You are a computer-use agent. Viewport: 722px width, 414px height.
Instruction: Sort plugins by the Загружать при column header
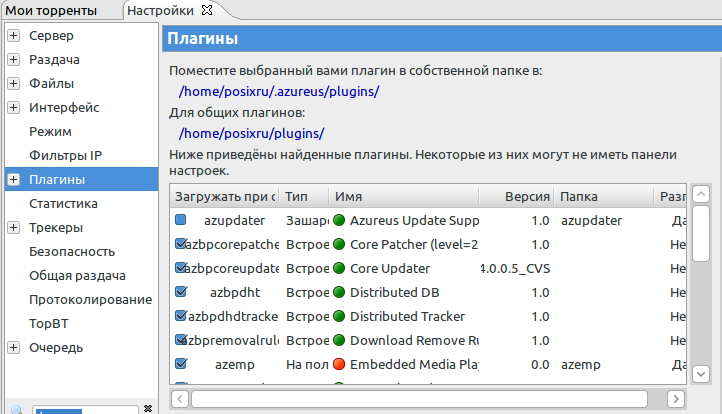coord(225,197)
